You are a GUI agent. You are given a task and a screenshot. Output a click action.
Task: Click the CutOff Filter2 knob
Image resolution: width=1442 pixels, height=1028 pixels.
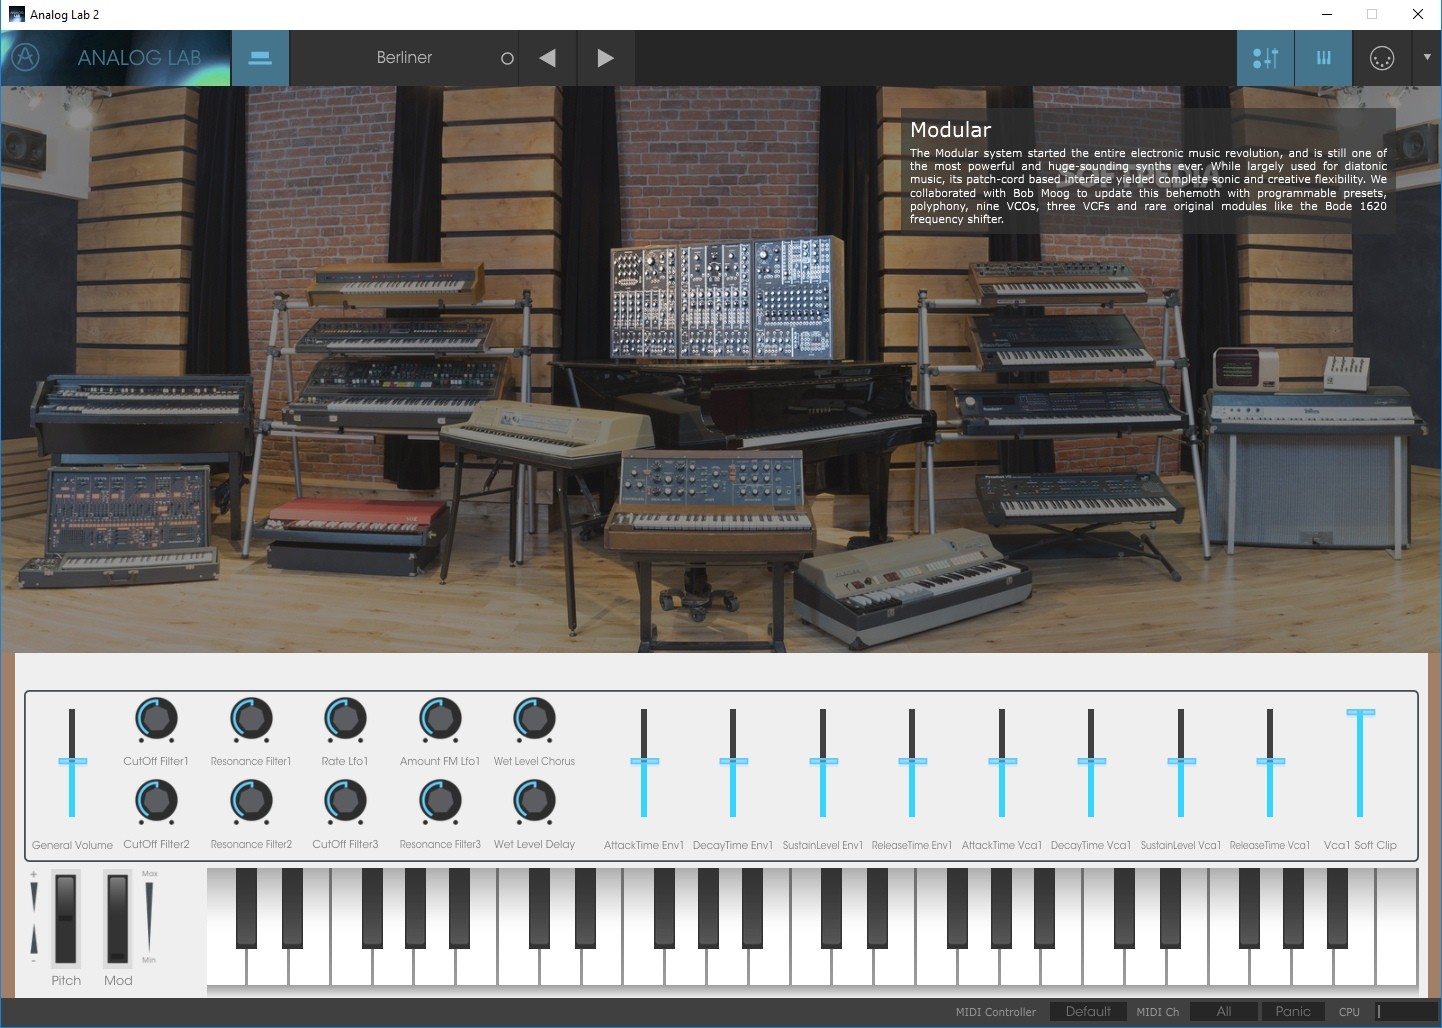click(157, 802)
